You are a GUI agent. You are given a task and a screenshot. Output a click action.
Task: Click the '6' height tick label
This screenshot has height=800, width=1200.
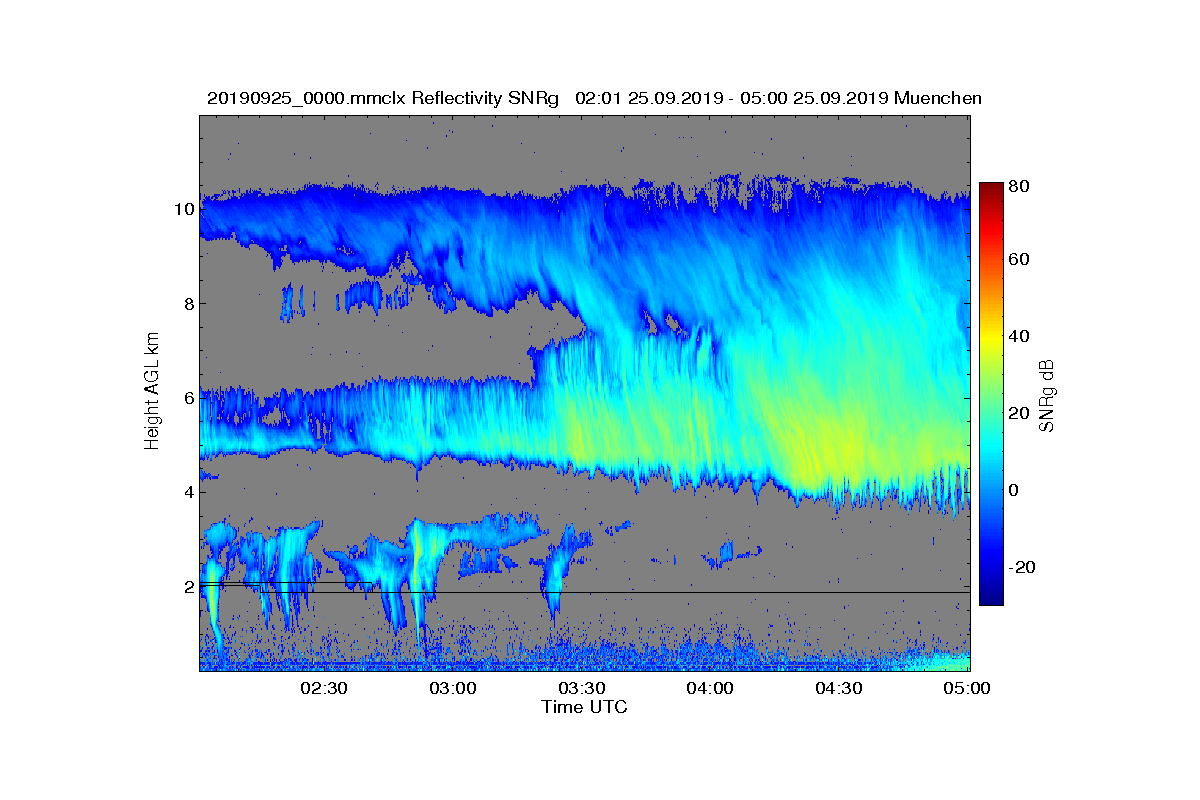point(189,398)
